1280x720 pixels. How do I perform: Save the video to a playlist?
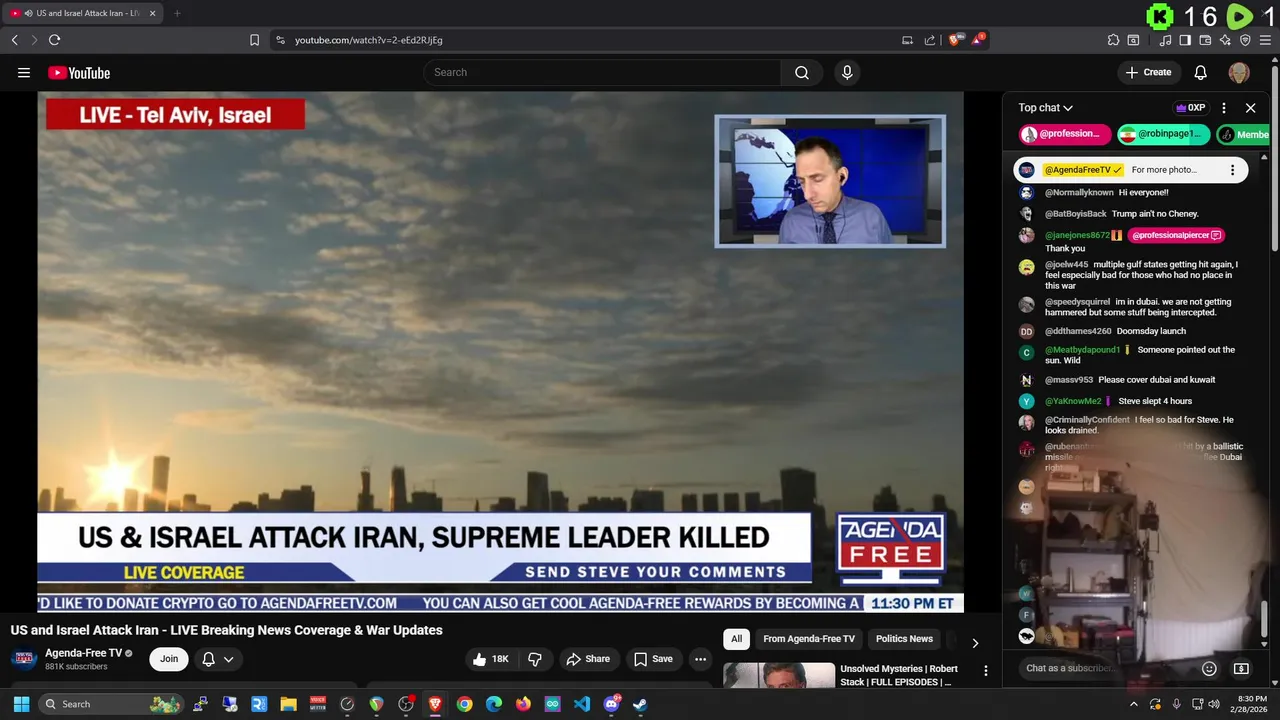click(x=653, y=659)
